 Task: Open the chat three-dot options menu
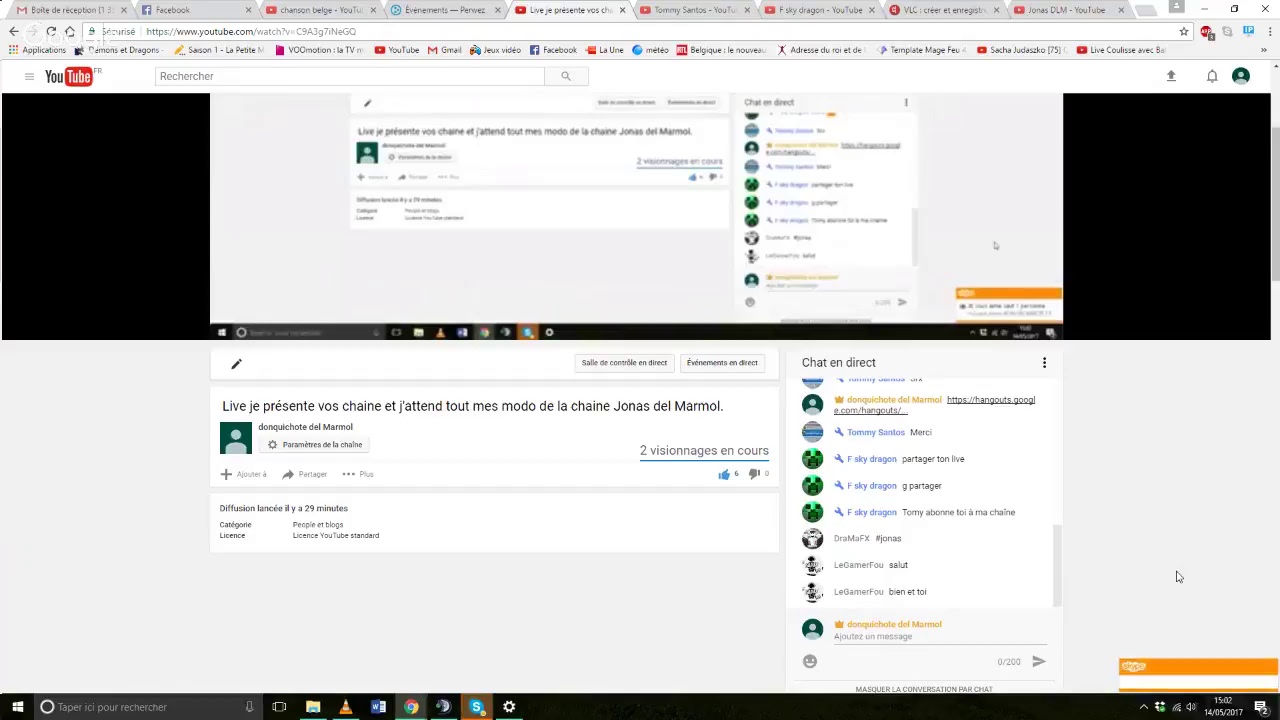(1044, 363)
